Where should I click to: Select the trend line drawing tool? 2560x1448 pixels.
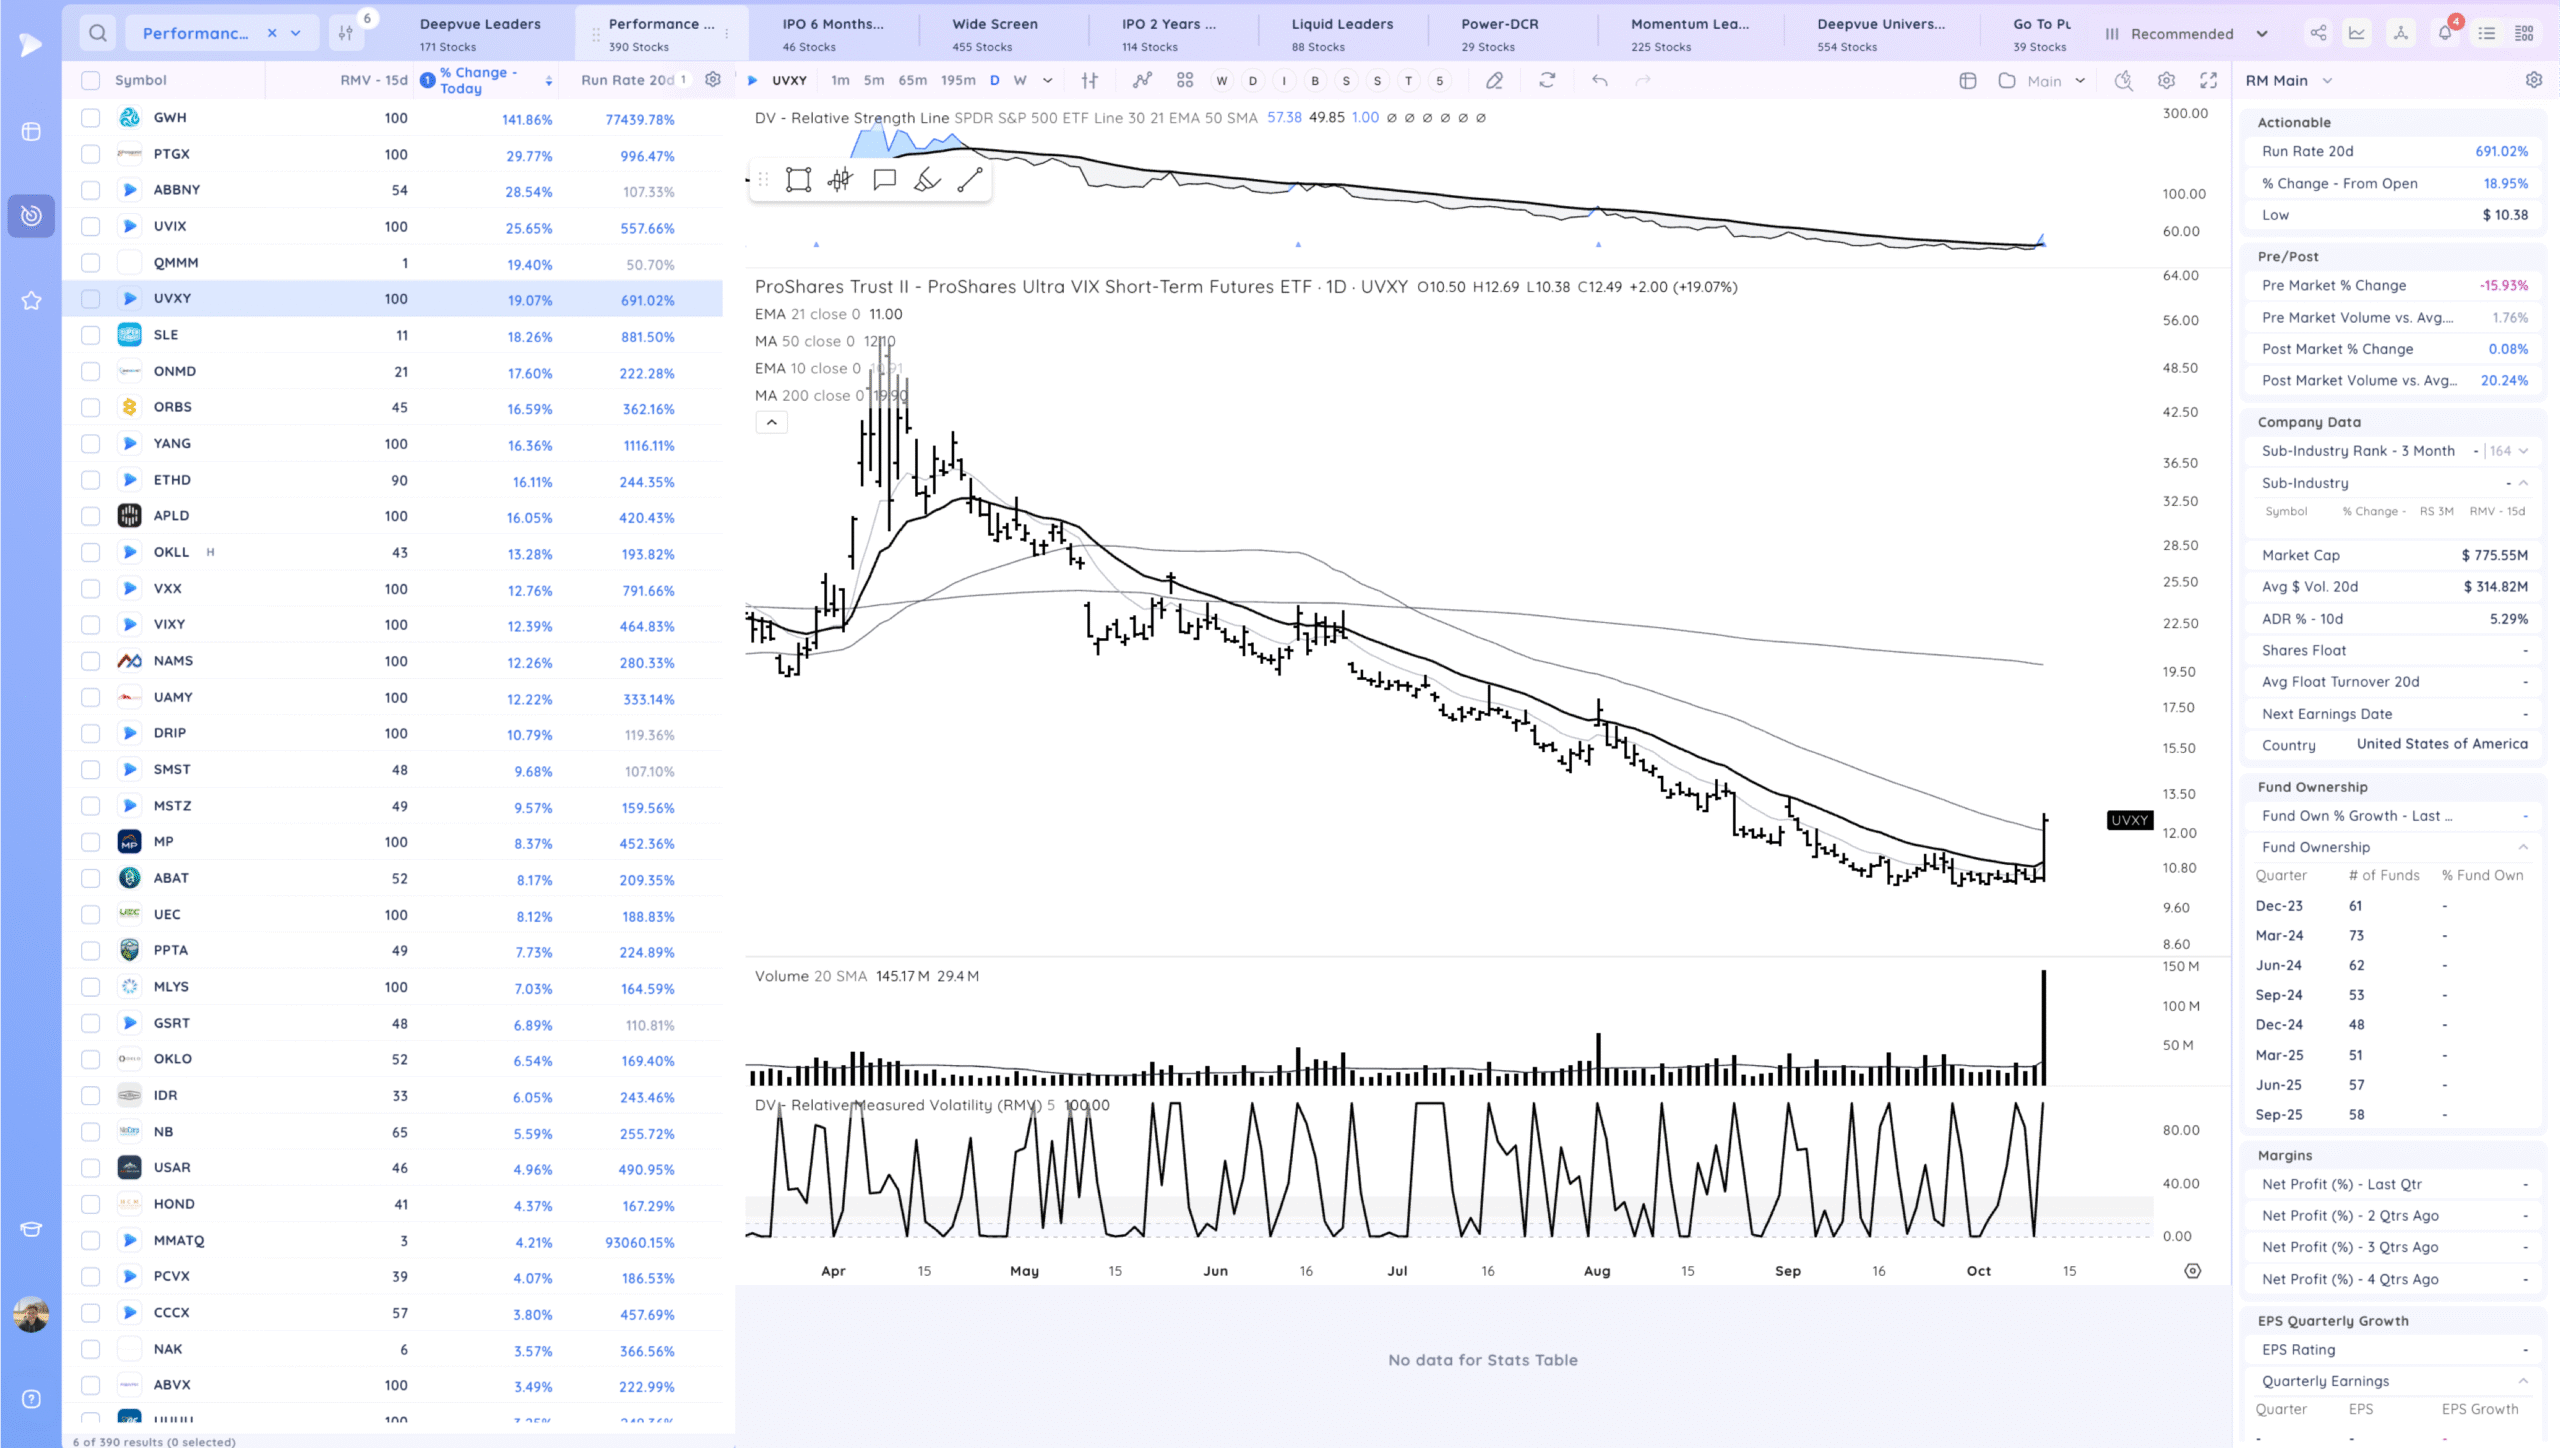point(969,180)
